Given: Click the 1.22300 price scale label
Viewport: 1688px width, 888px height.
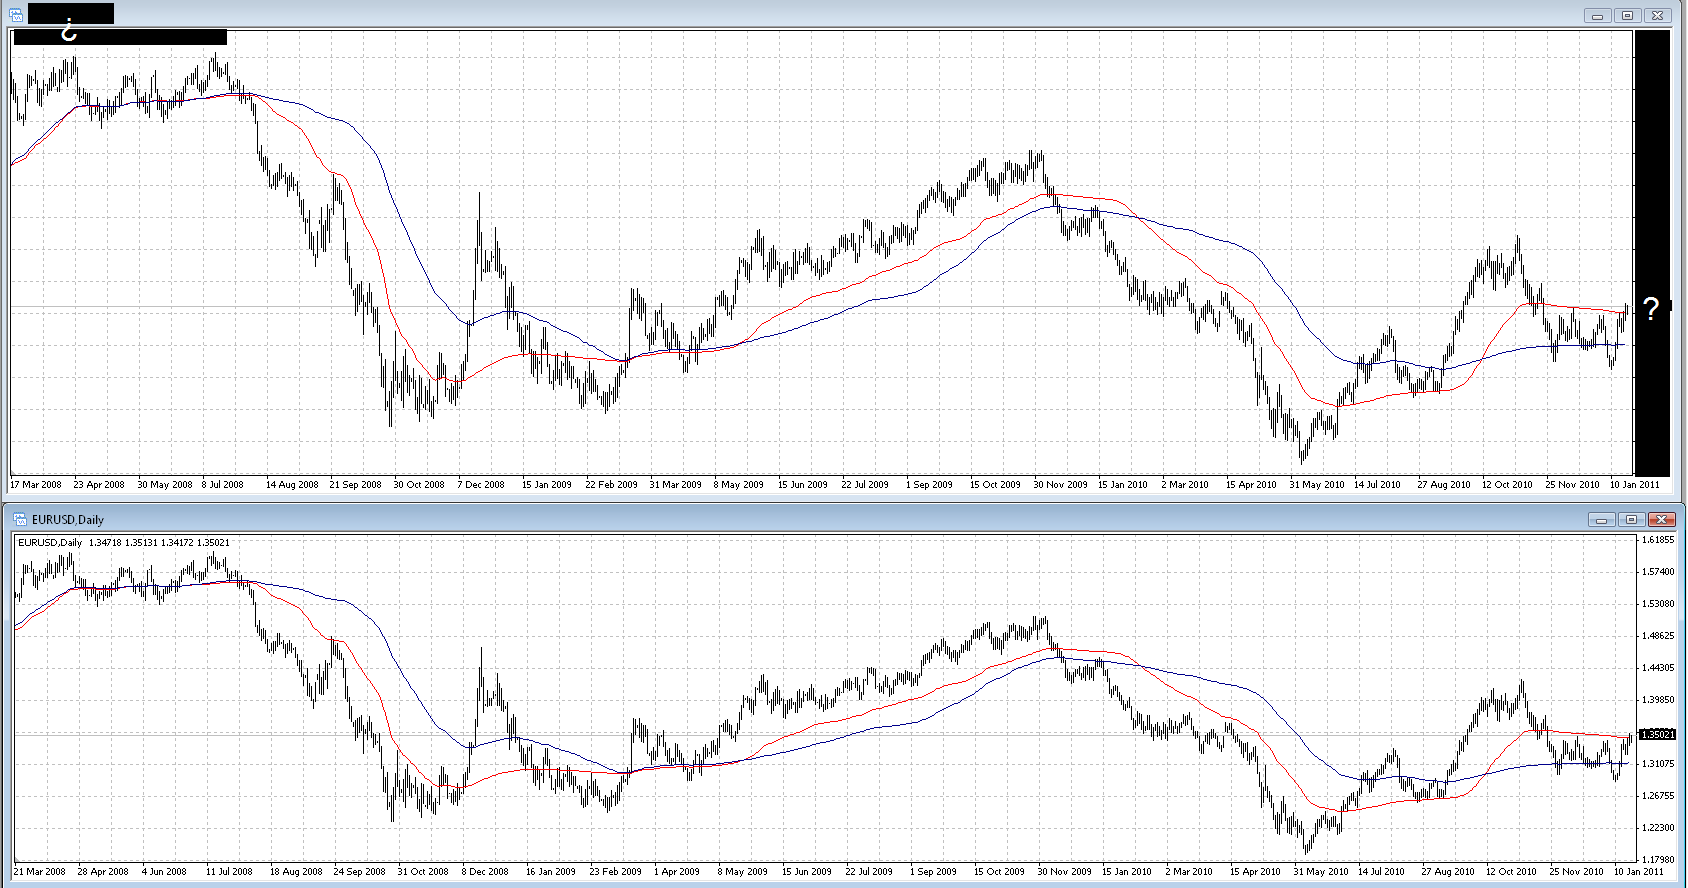Looking at the screenshot, I should pyautogui.click(x=1658, y=828).
